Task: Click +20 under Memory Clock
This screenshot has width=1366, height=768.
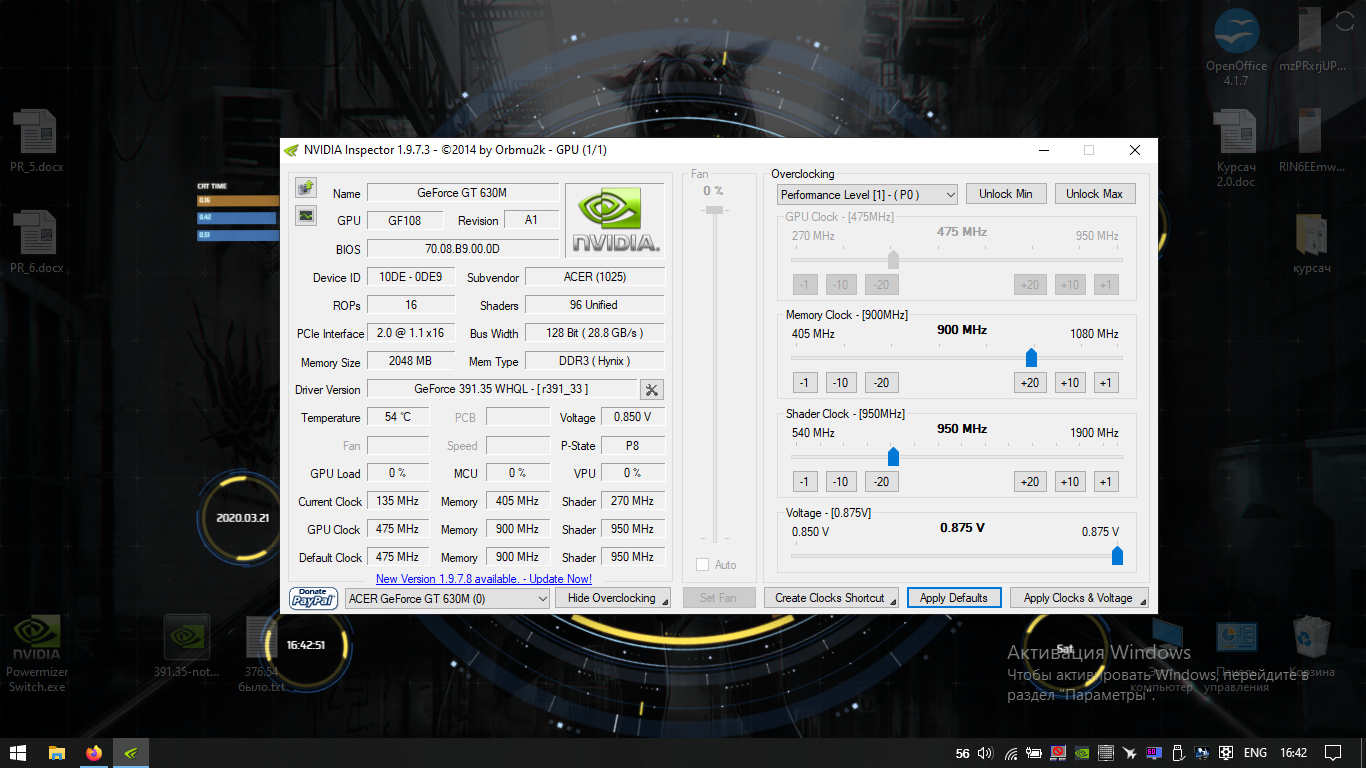Action: pyautogui.click(x=1030, y=383)
